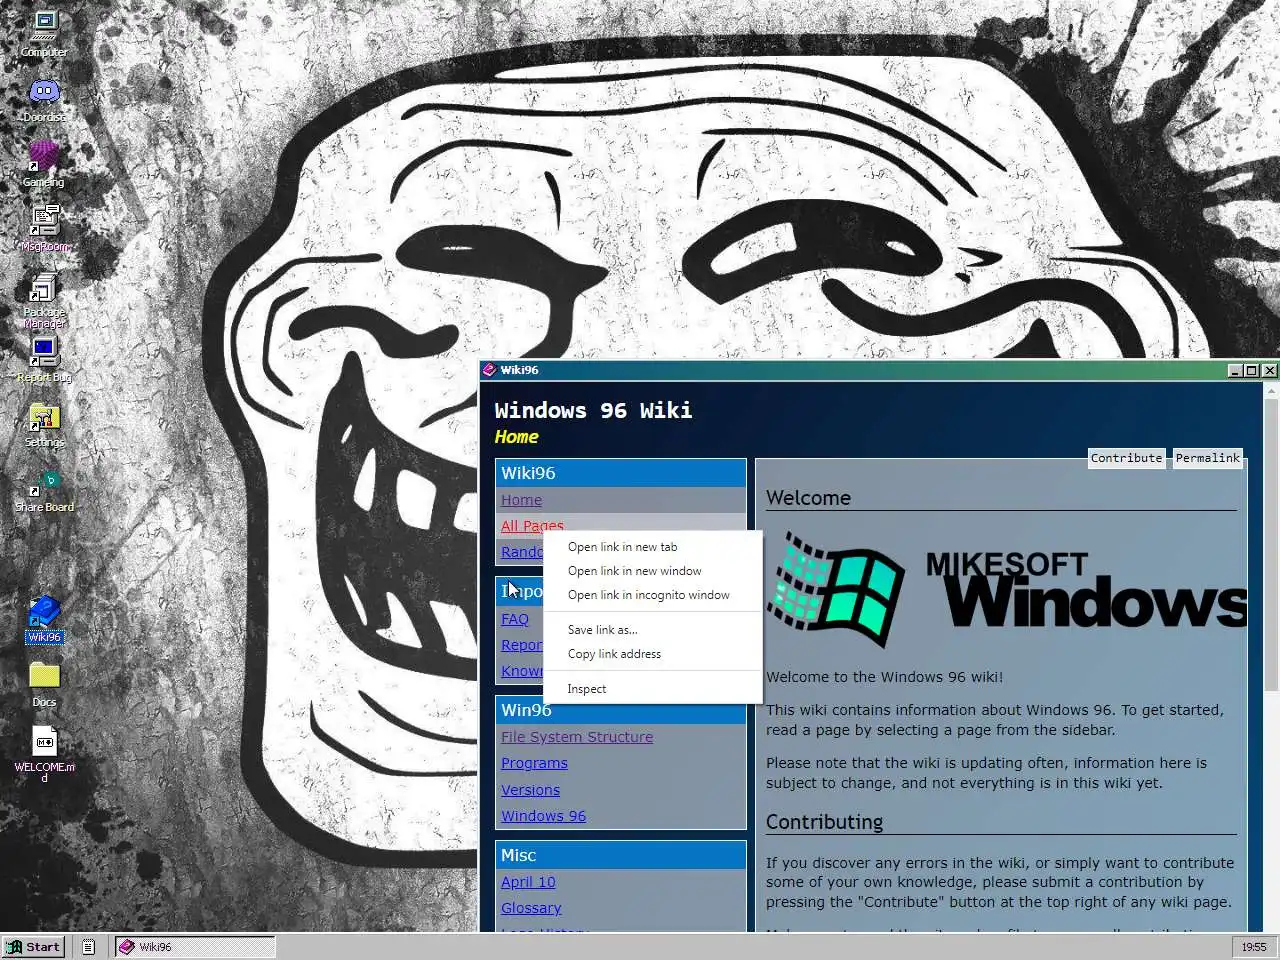1280x960 pixels.
Task: Open the FAQ link
Action: [x=515, y=619]
